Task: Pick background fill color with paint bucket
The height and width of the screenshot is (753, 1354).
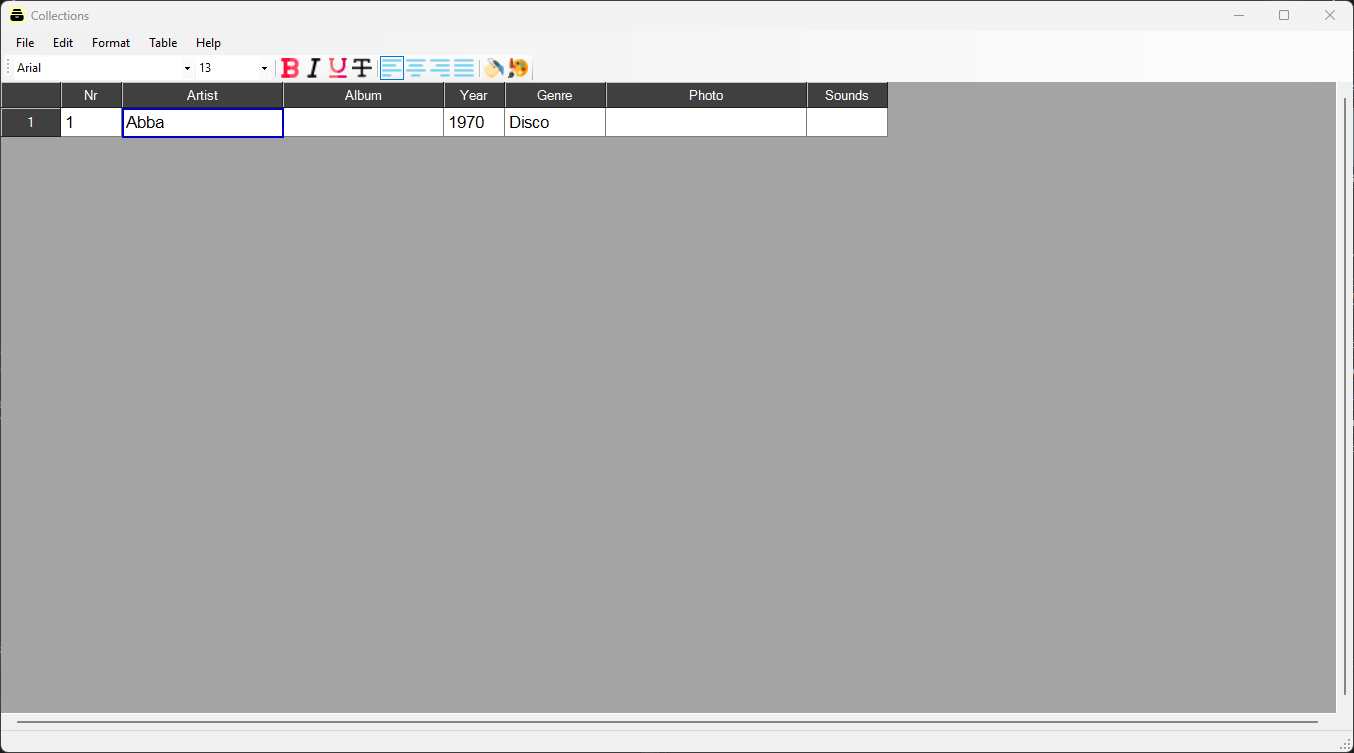Action: click(x=494, y=68)
